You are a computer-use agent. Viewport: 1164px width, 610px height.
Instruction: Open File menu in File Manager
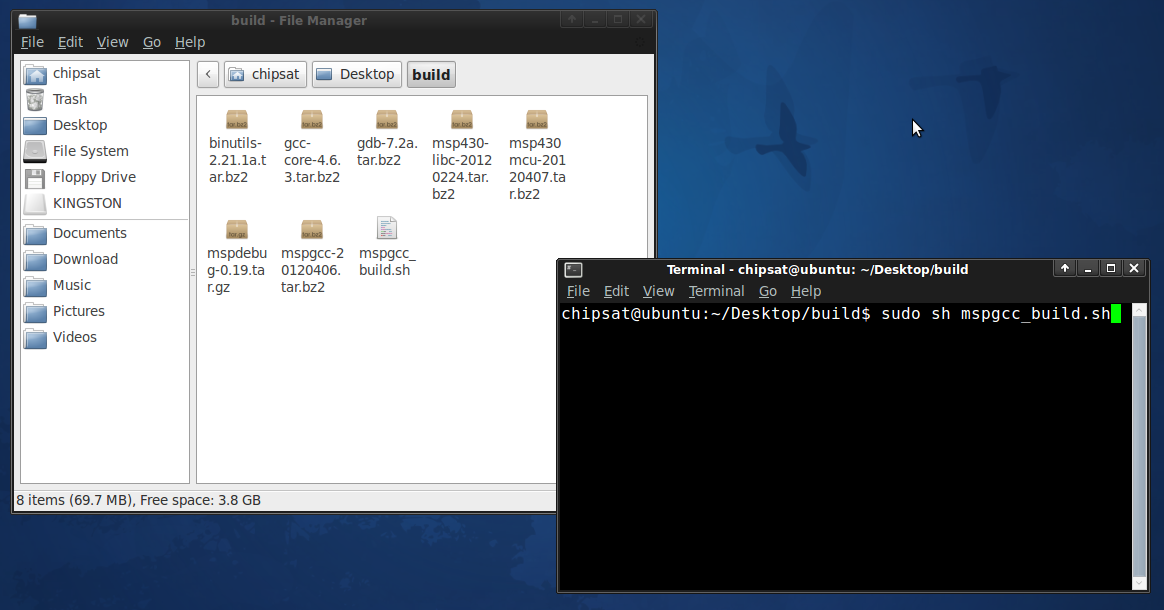[x=32, y=42]
